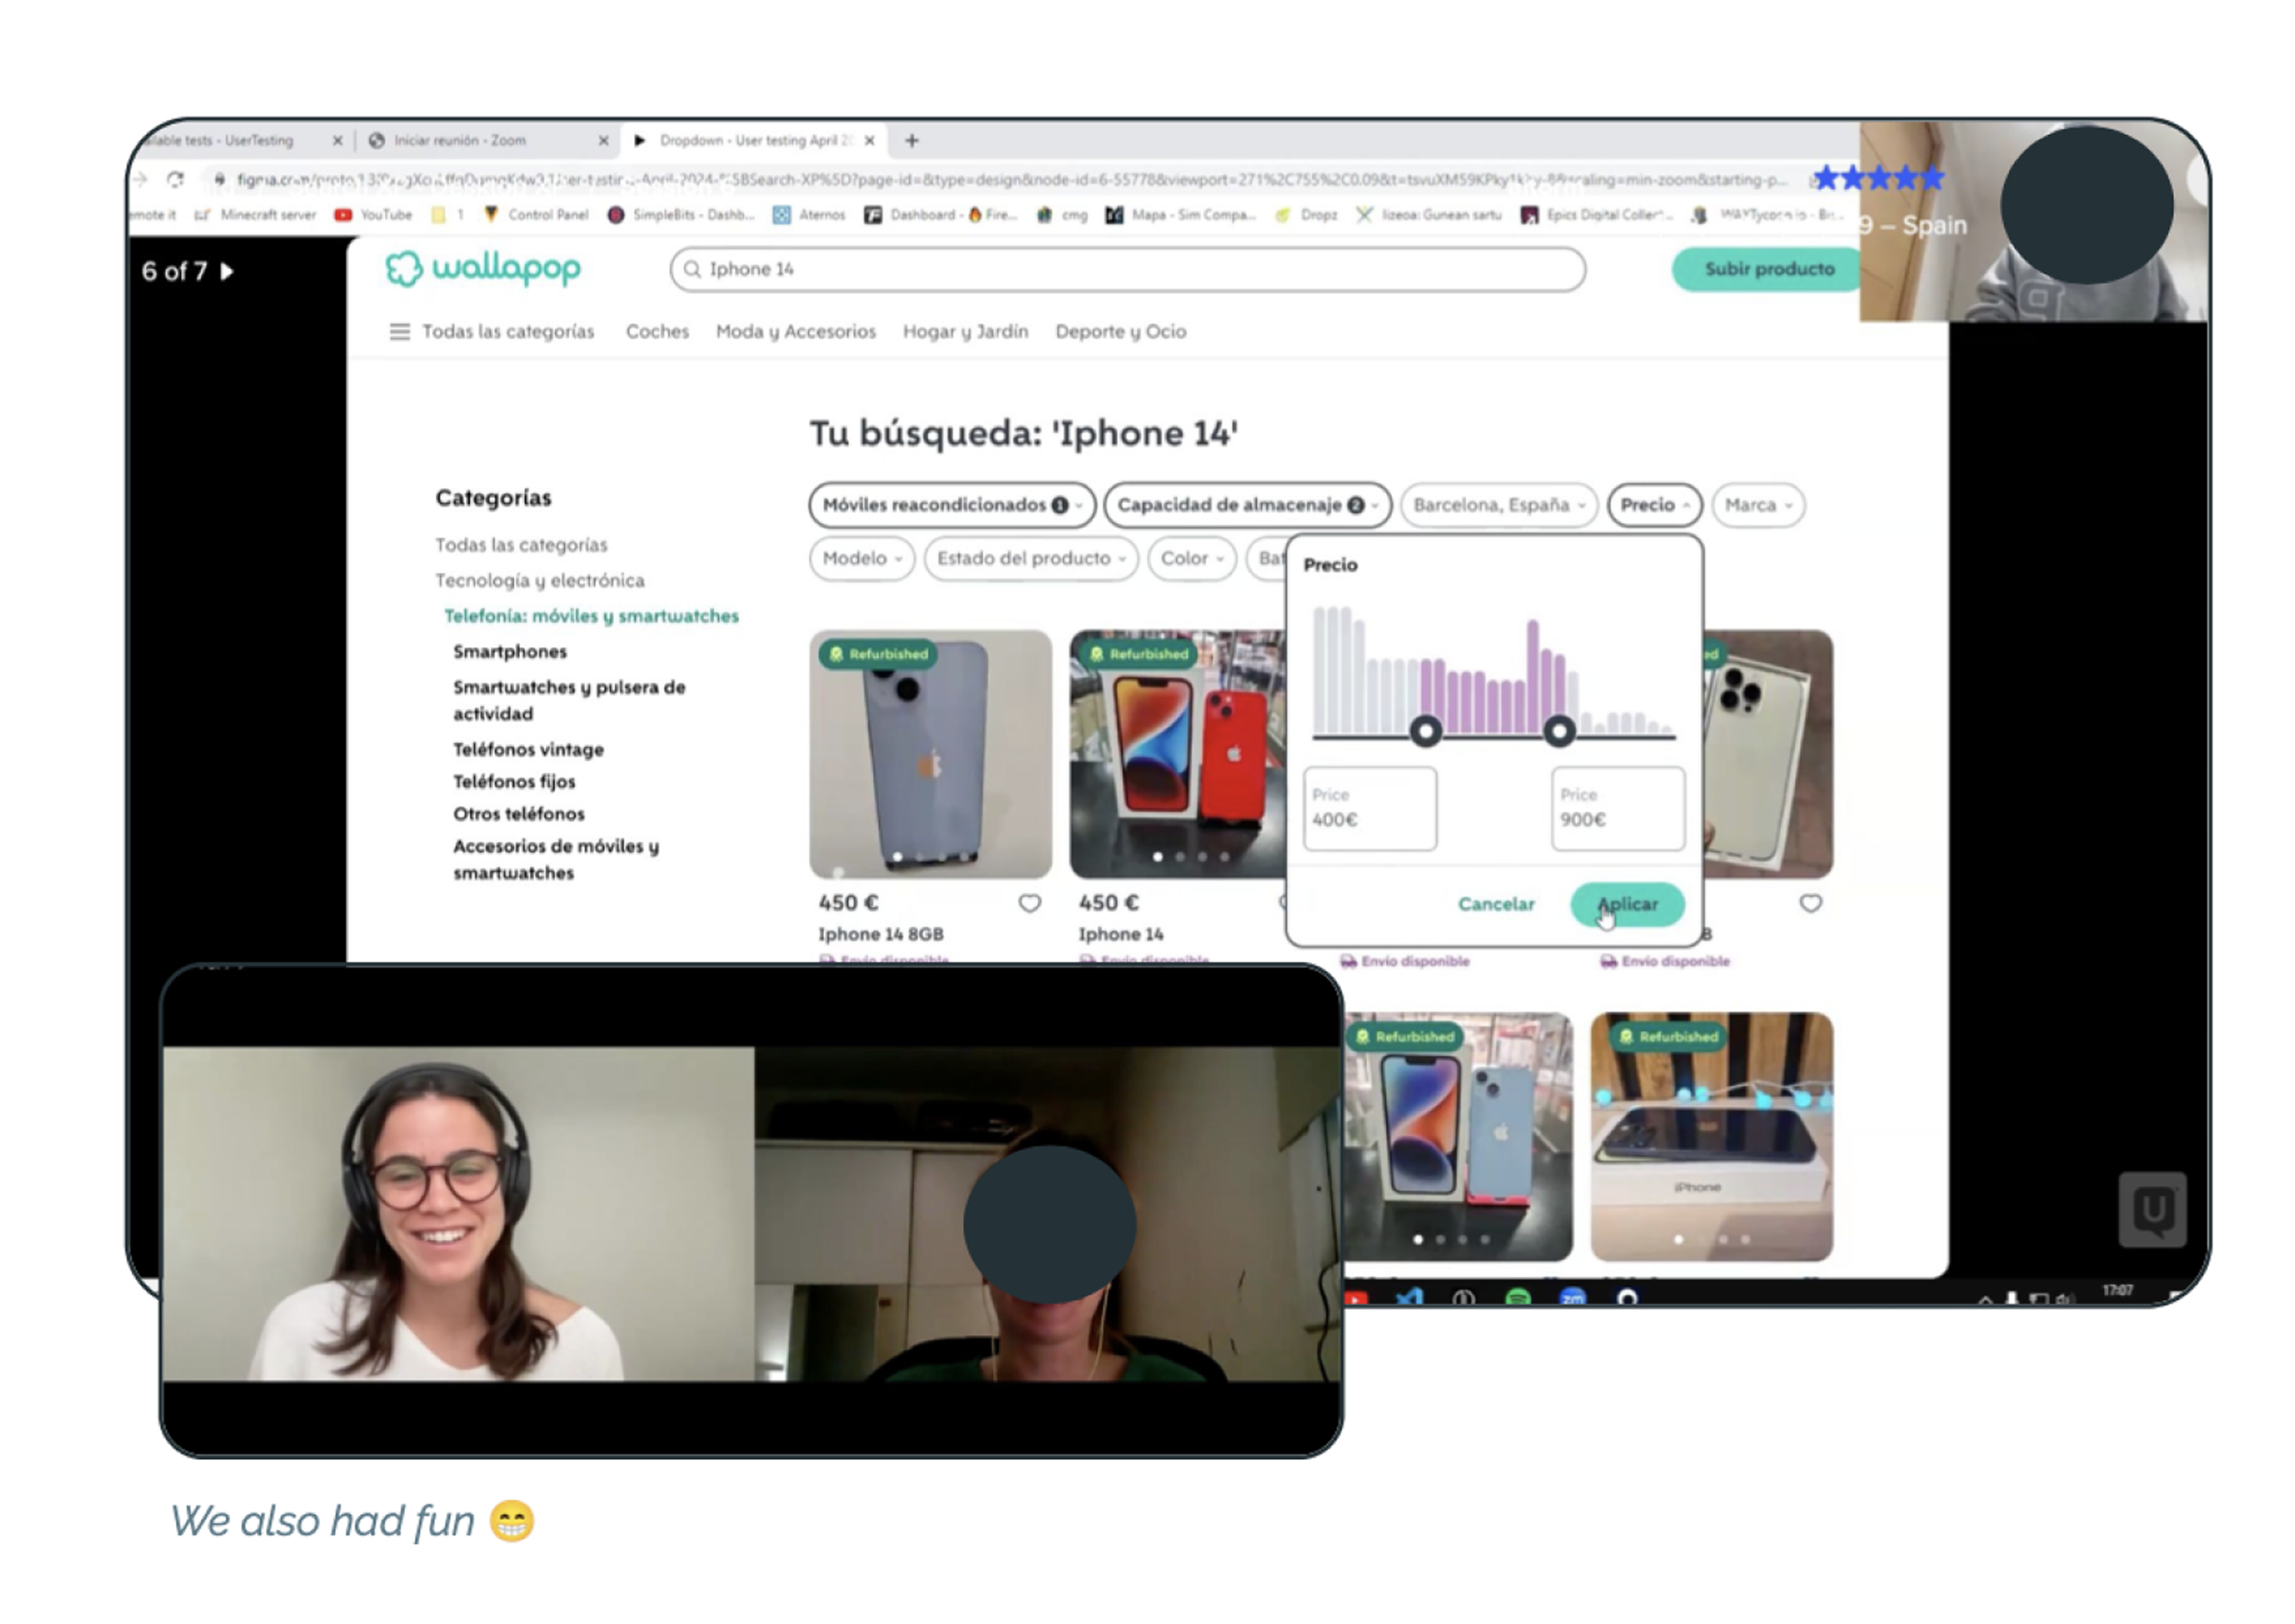Viewport: 2295px width, 1624px height.
Task: Open Spotify from the taskbar
Action: (x=1517, y=1298)
